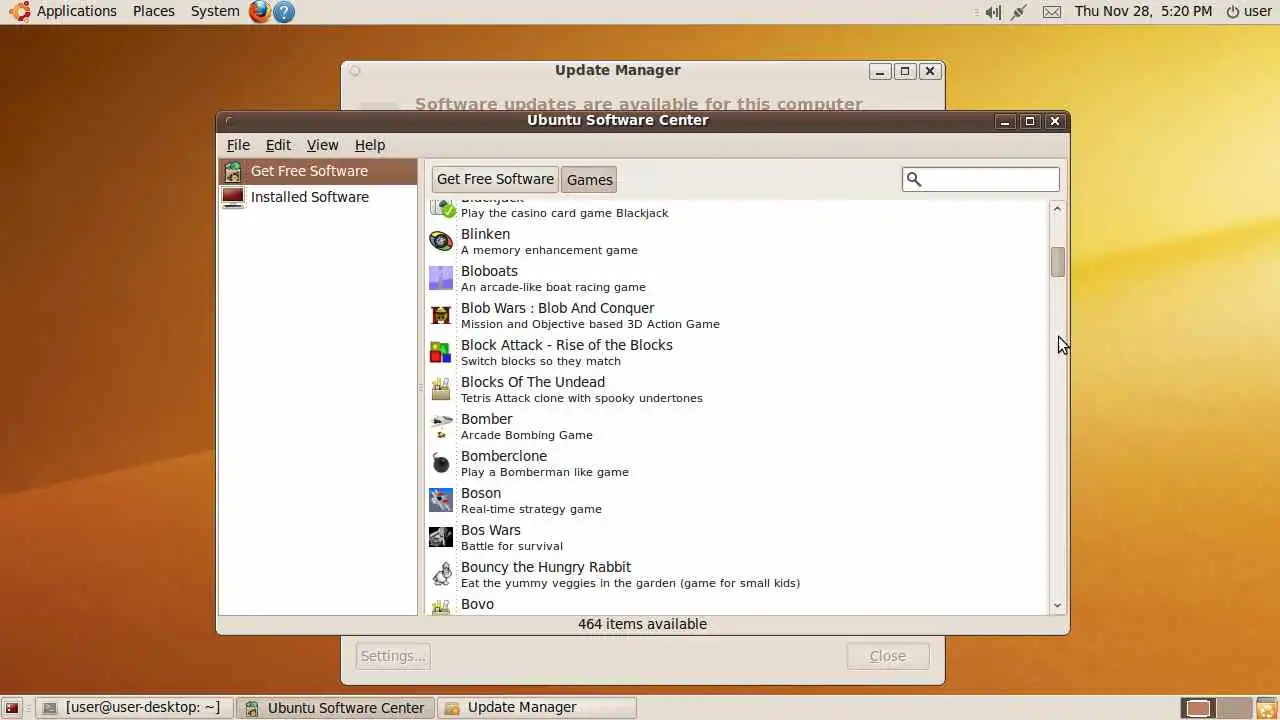Open the Edit menu

[278, 145]
